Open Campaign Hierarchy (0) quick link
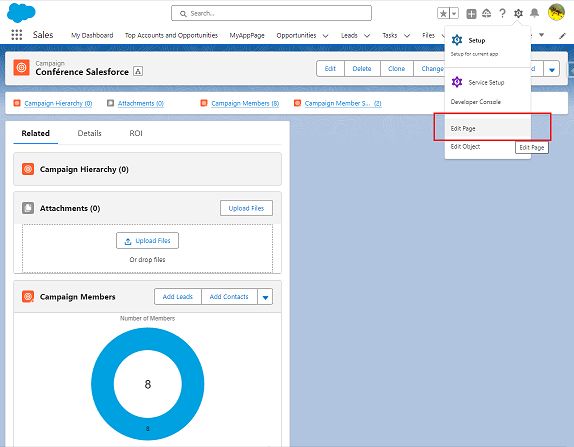This screenshot has height=447, width=574. coord(58,103)
